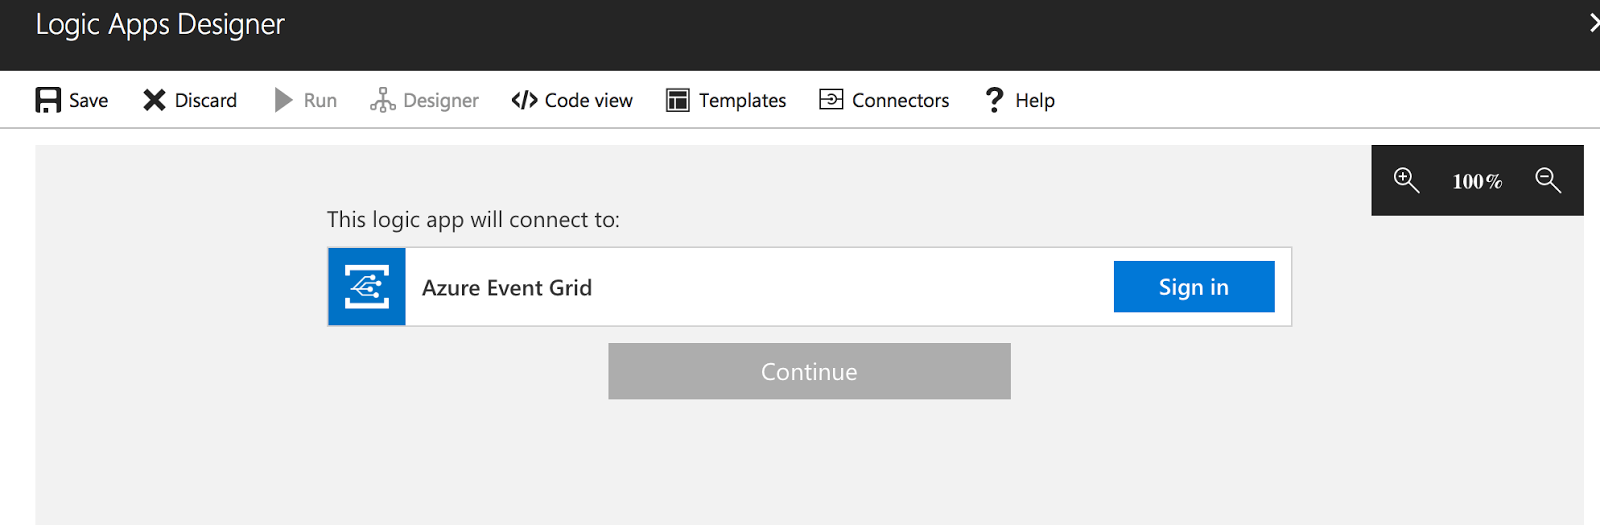
Task: Open the Templates toolbar label
Action: click(742, 100)
